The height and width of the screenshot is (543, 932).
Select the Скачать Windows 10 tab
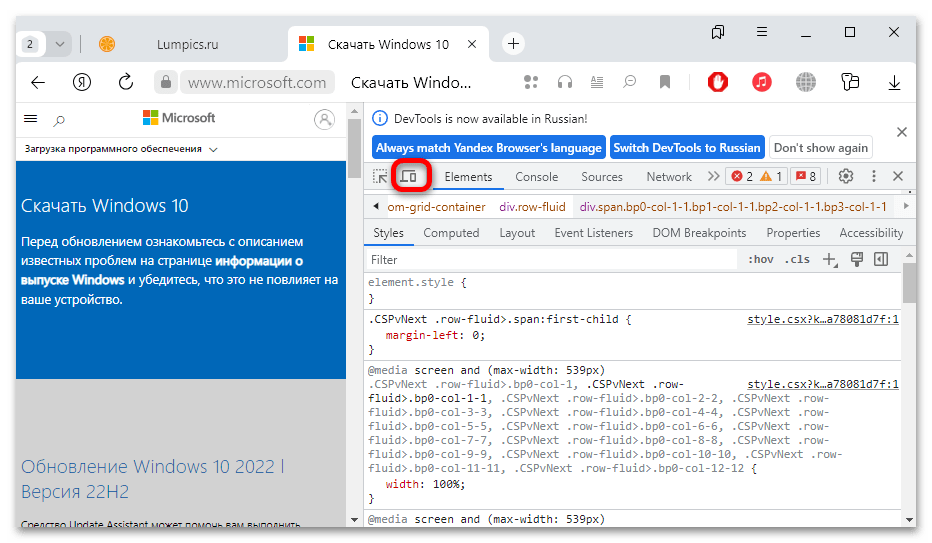click(388, 45)
